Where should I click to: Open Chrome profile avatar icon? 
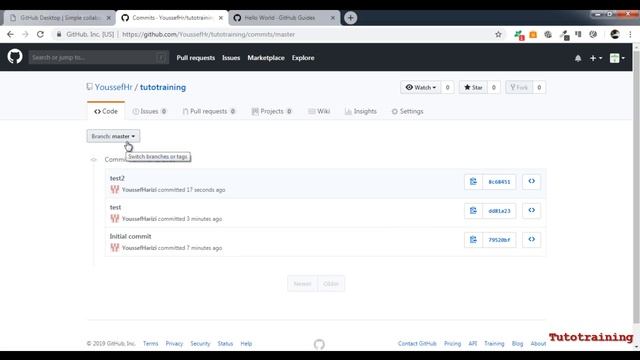(x=615, y=35)
